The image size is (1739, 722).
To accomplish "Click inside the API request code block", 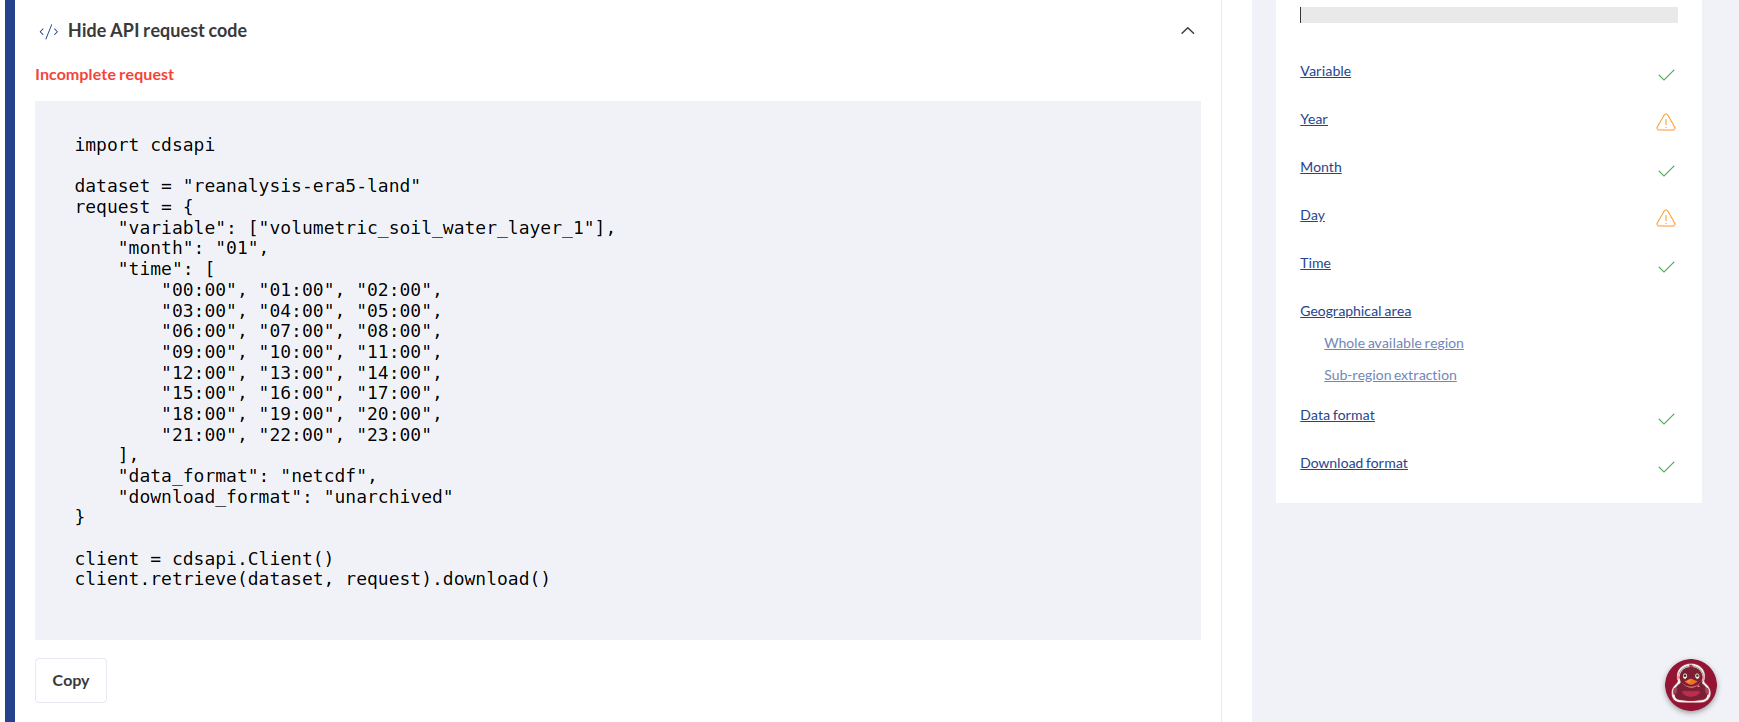I will (617, 370).
